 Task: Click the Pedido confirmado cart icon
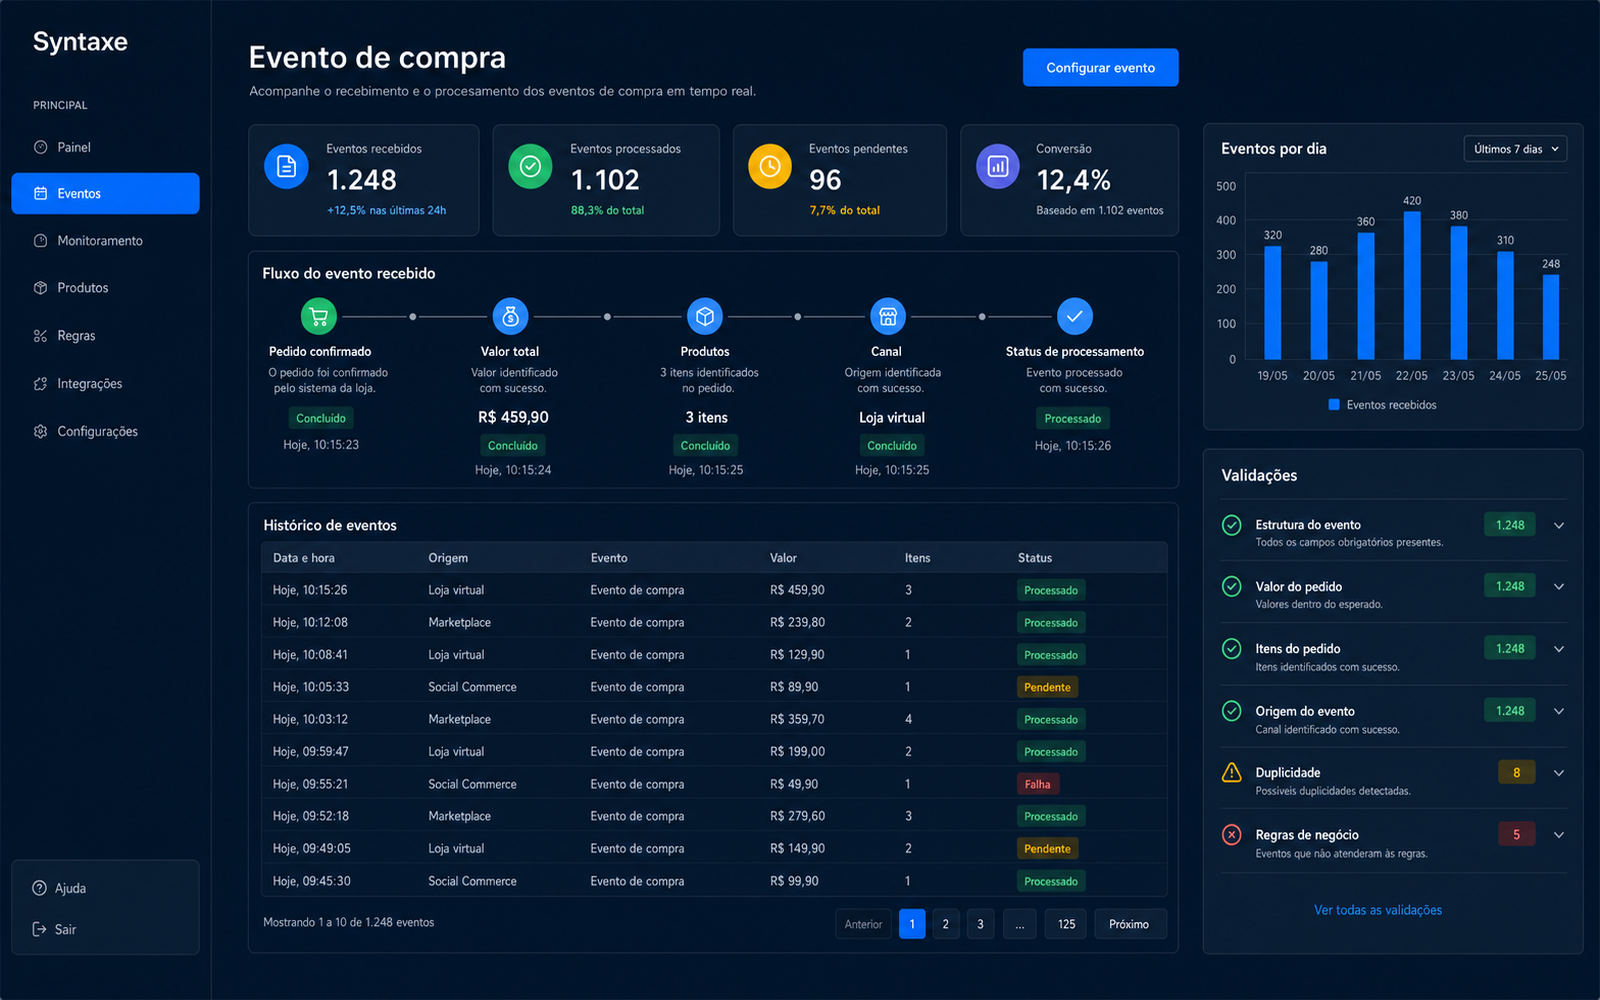319,317
